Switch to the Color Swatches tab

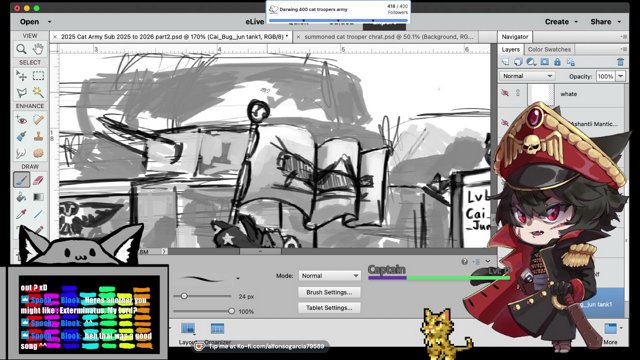tap(549, 49)
